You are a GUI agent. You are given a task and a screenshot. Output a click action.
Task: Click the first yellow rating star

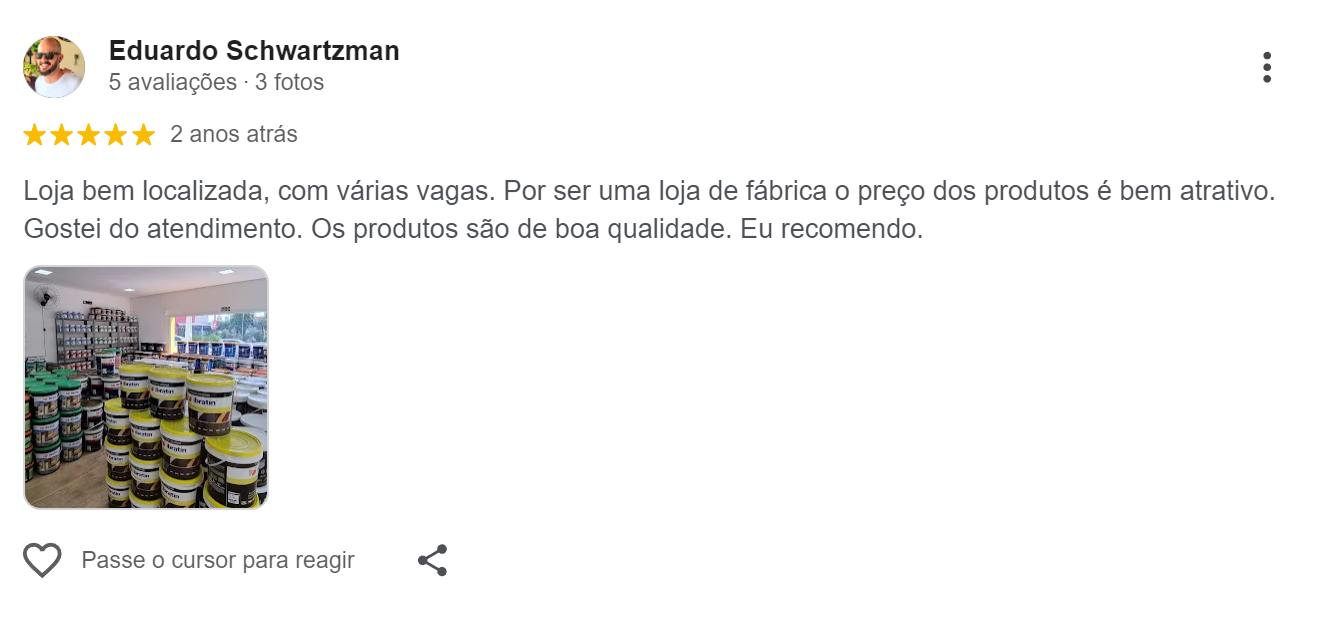pos(35,135)
